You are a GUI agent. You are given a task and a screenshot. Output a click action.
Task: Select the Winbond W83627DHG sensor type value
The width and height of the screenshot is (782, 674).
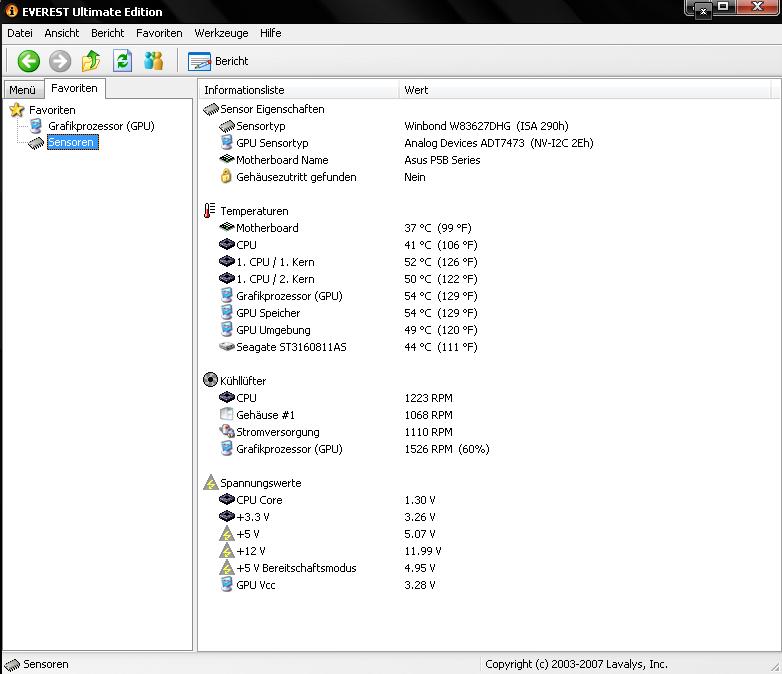click(486, 126)
